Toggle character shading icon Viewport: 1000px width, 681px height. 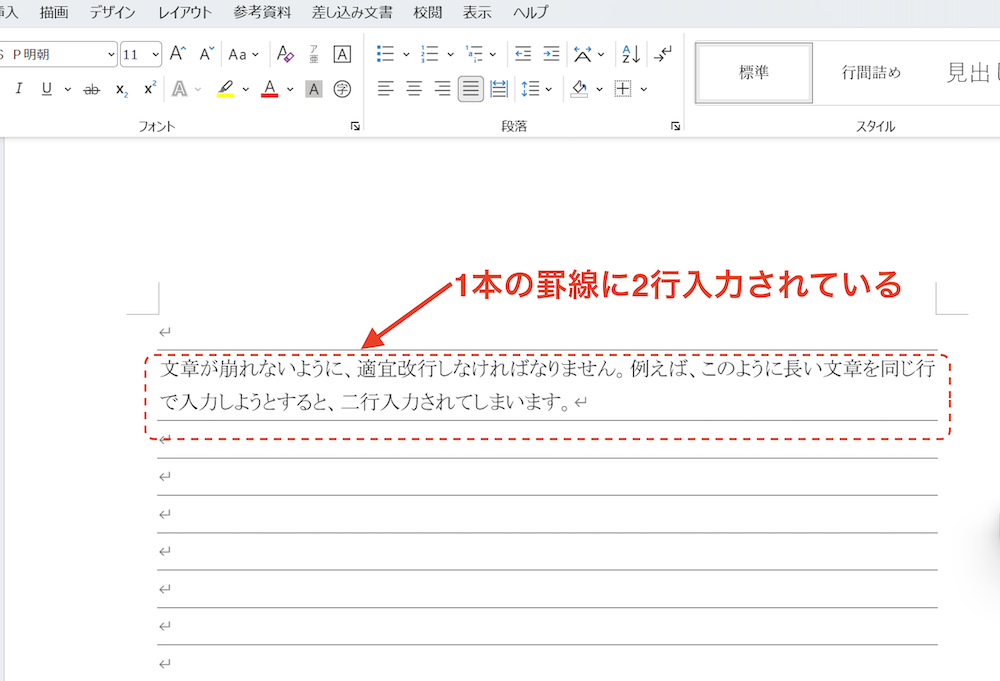tap(314, 89)
